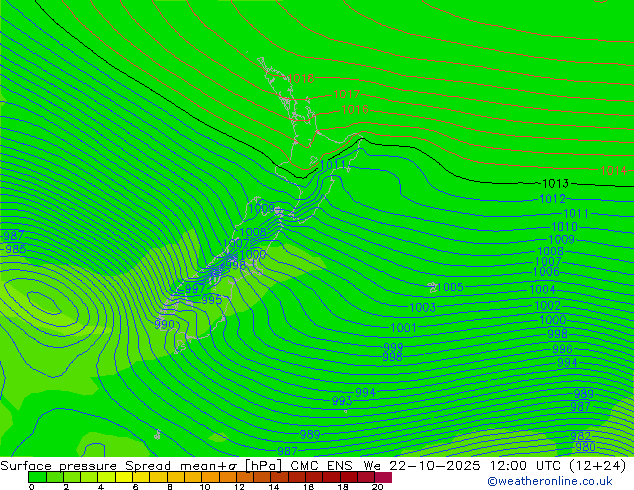
Task: Click the blue 985 isobar label
Action: [16, 249]
